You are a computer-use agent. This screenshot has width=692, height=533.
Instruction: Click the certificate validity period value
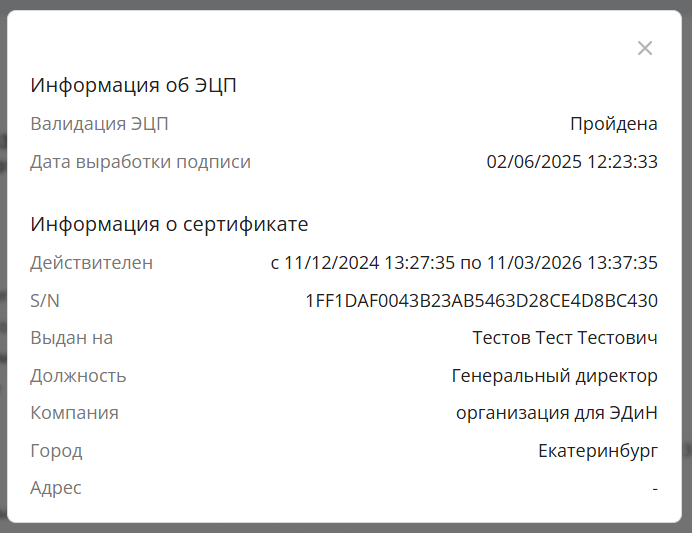pyautogui.click(x=464, y=263)
